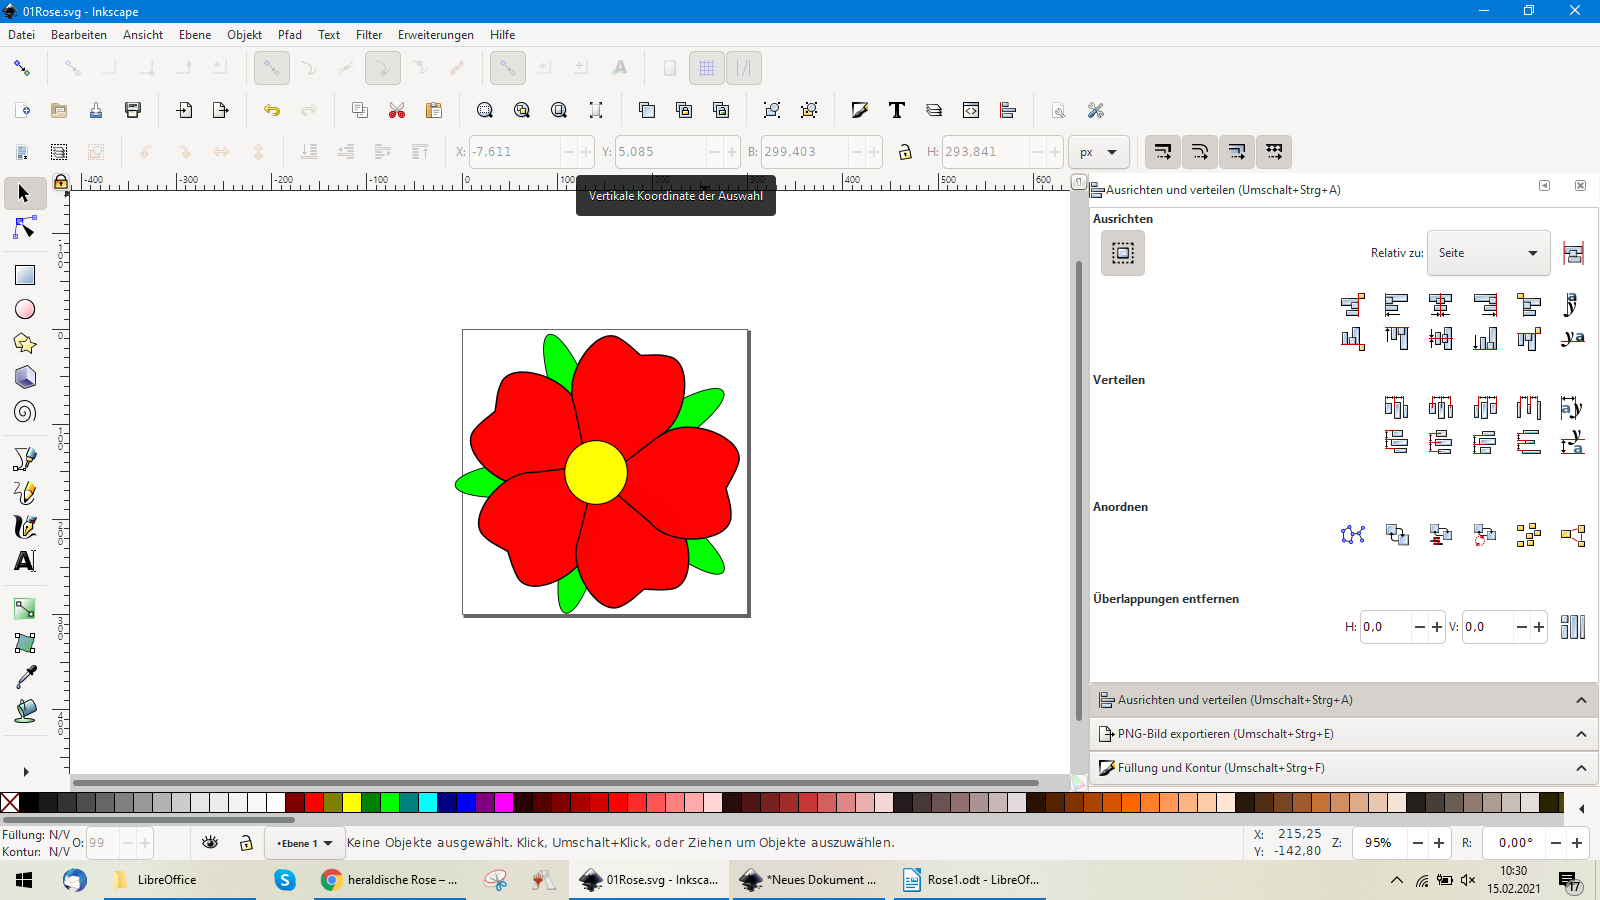Click the Undo arrow icon
The image size is (1600, 900).
point(271,110)
